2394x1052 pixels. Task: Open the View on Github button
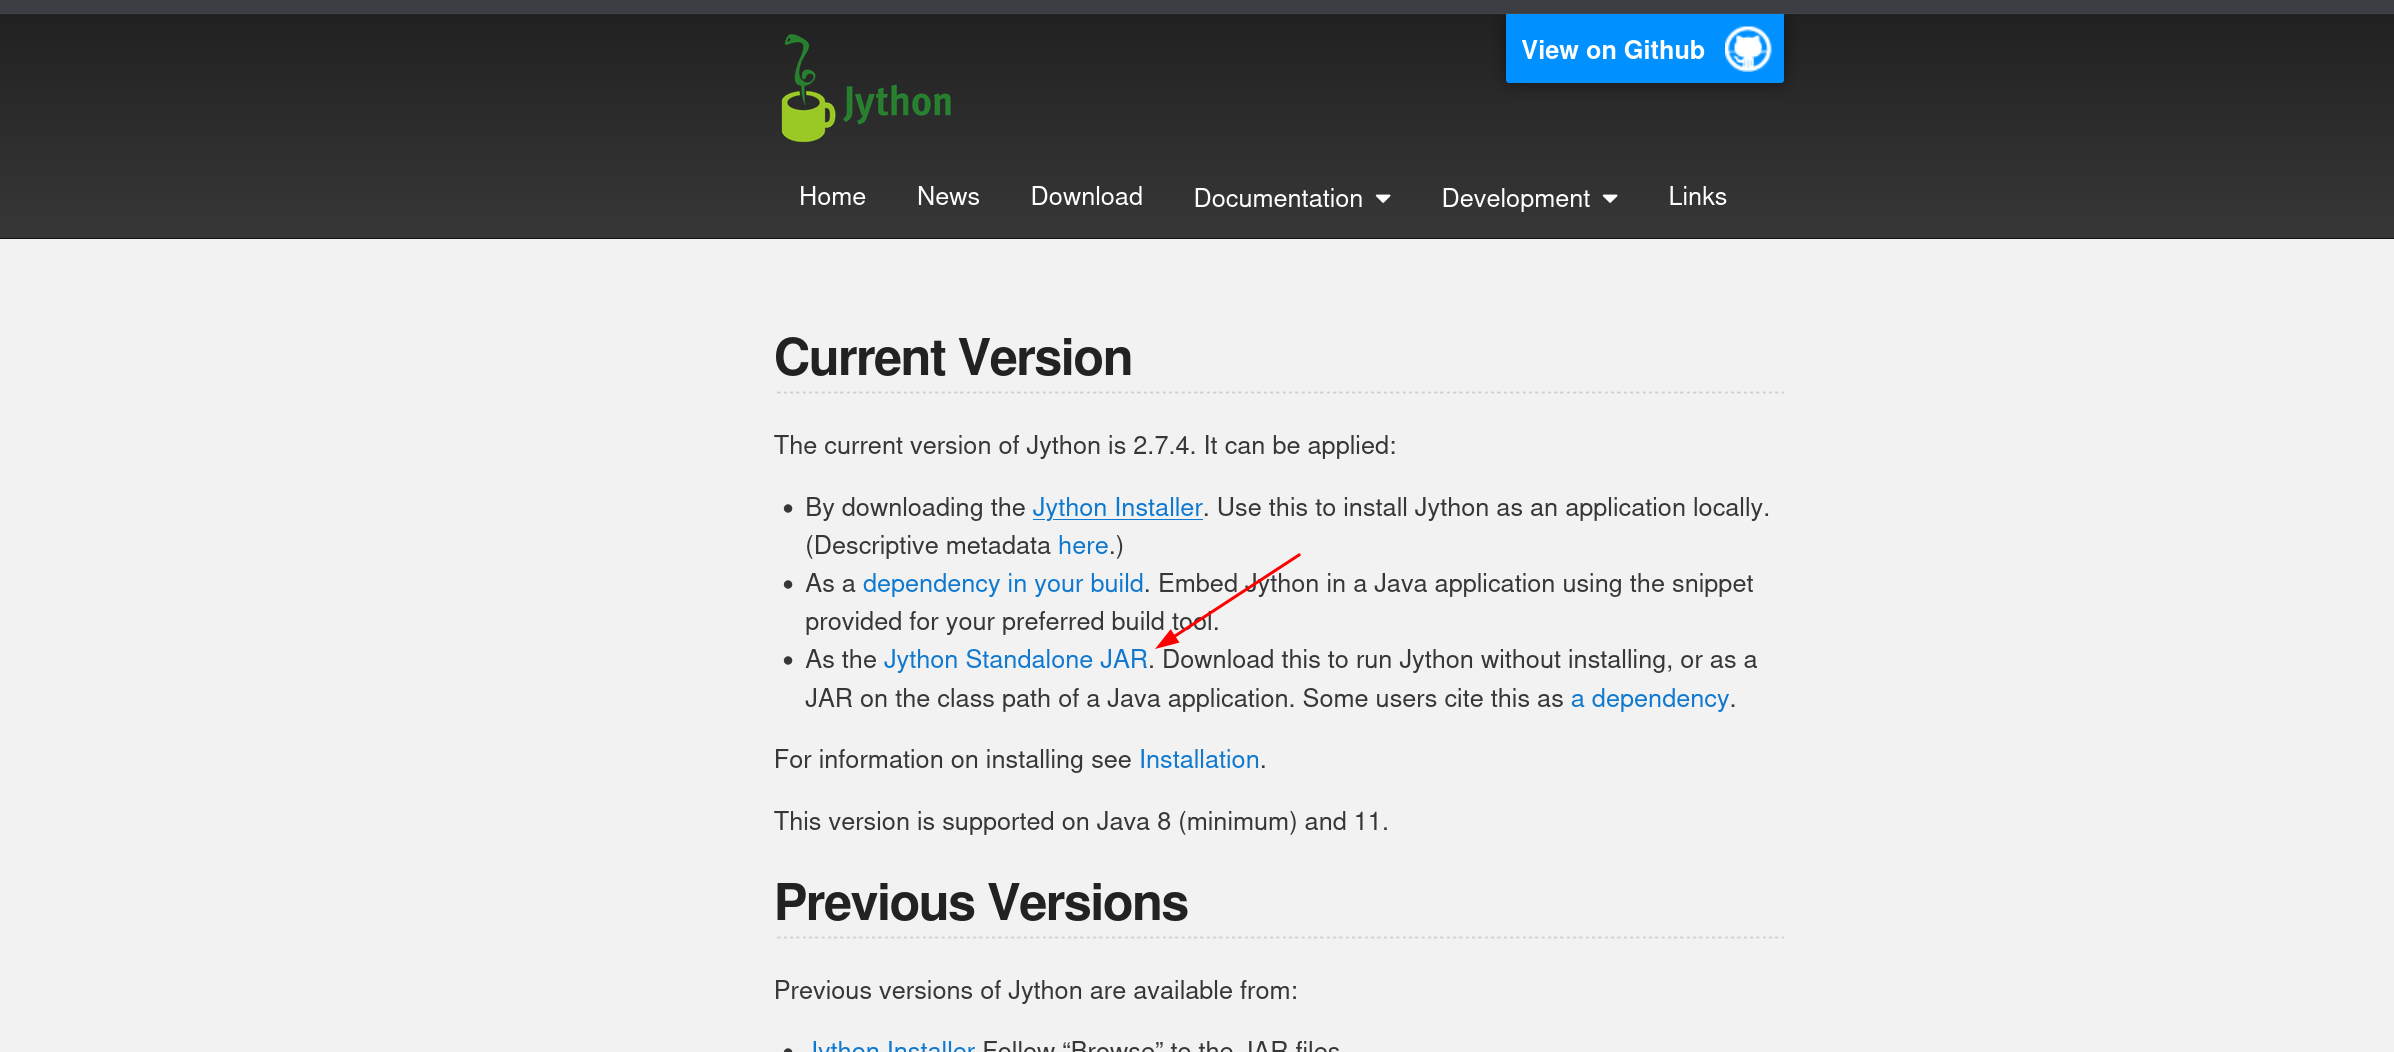point(1644,49)
